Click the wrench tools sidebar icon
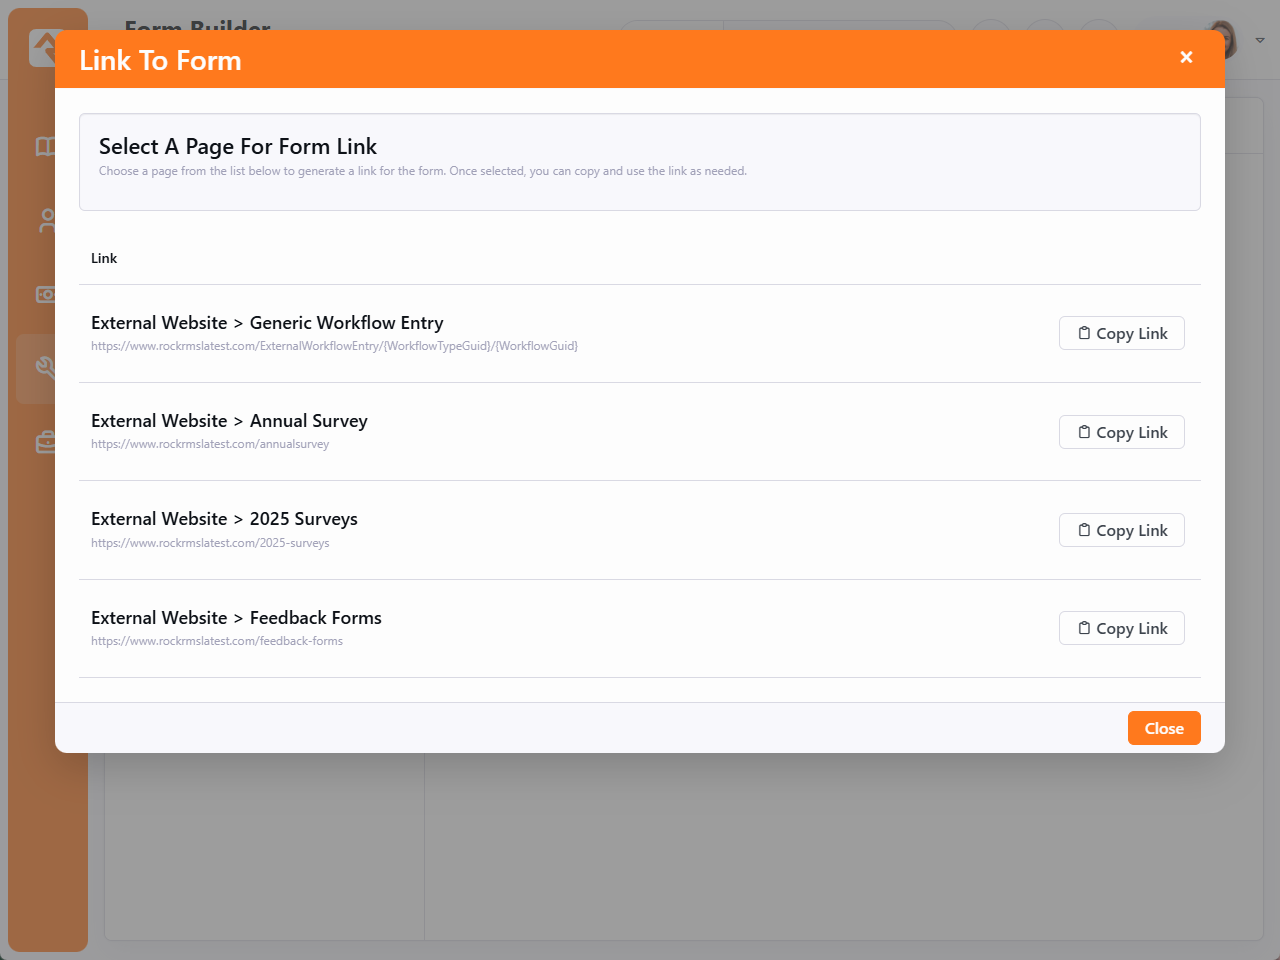 pyautogui.click(x=43, y=368)
